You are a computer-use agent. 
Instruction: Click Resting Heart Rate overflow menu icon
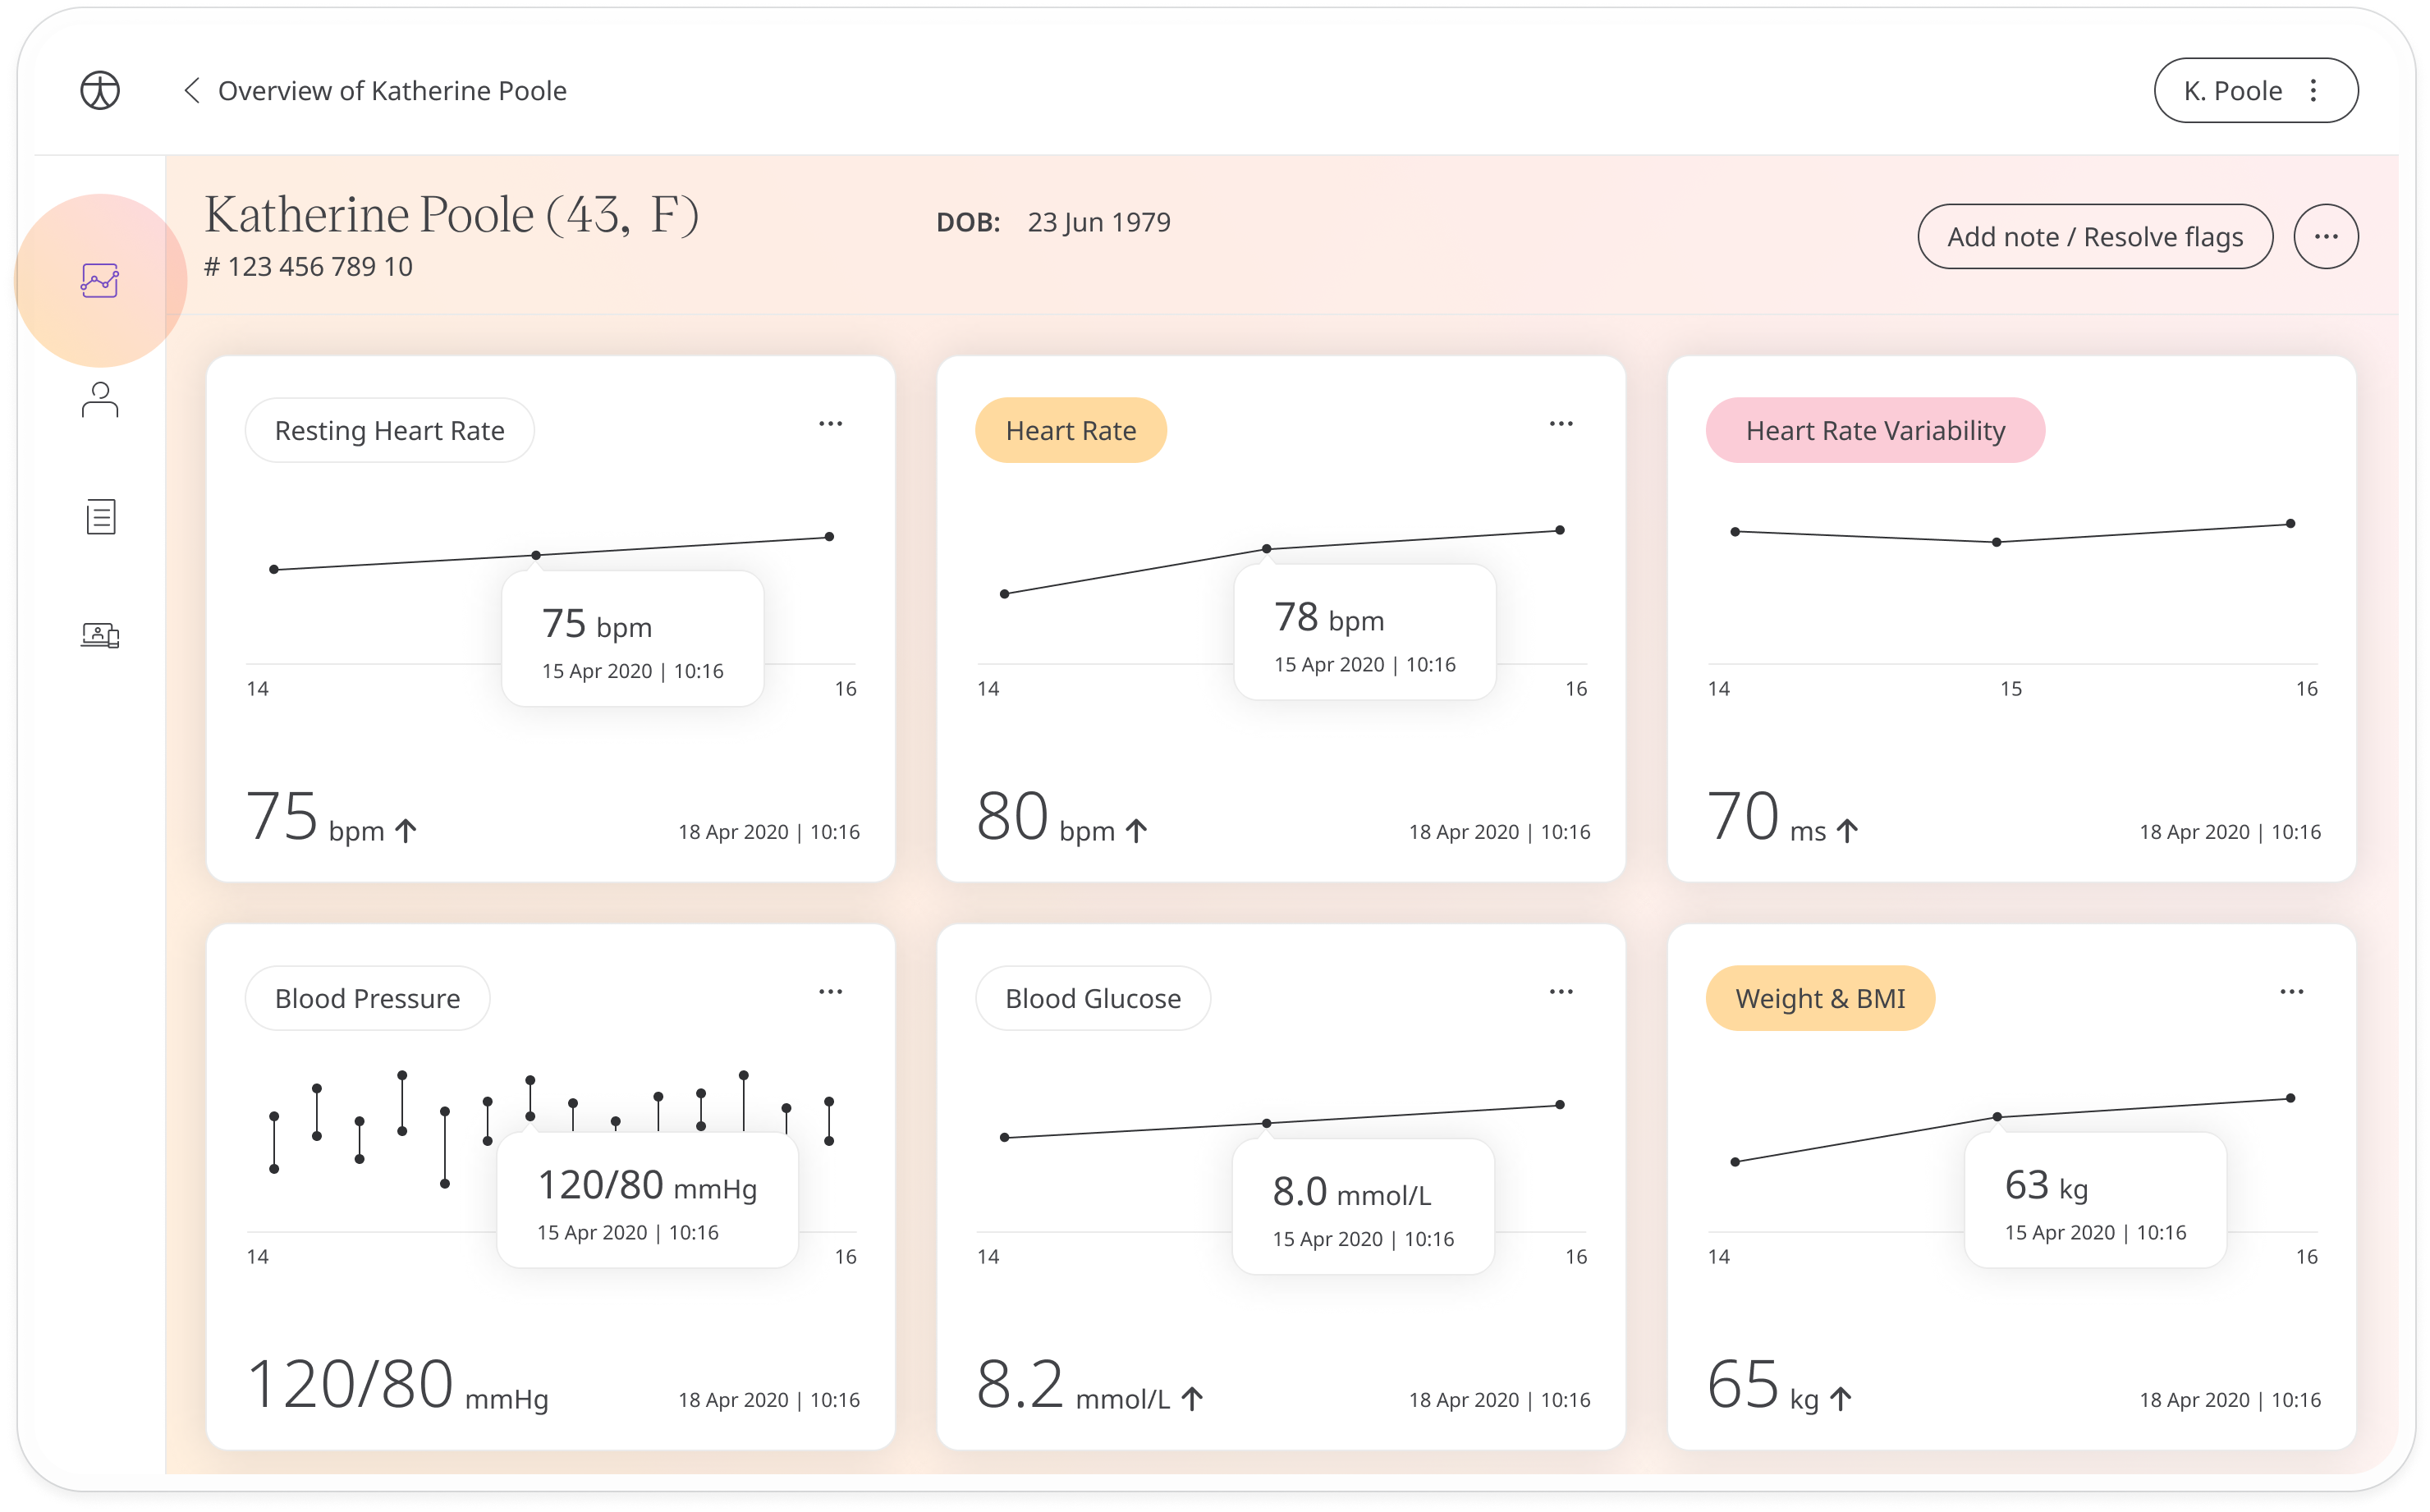point(831,424)
